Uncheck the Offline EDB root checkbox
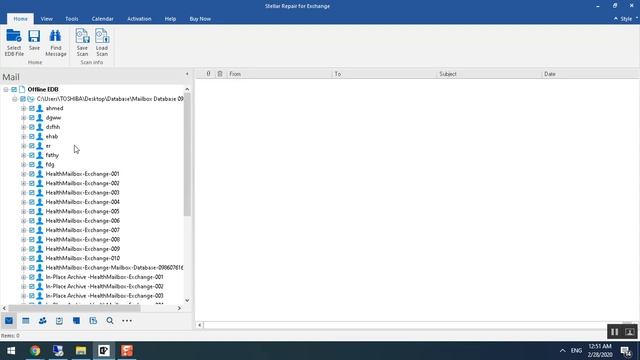 [x=14, y=89]
